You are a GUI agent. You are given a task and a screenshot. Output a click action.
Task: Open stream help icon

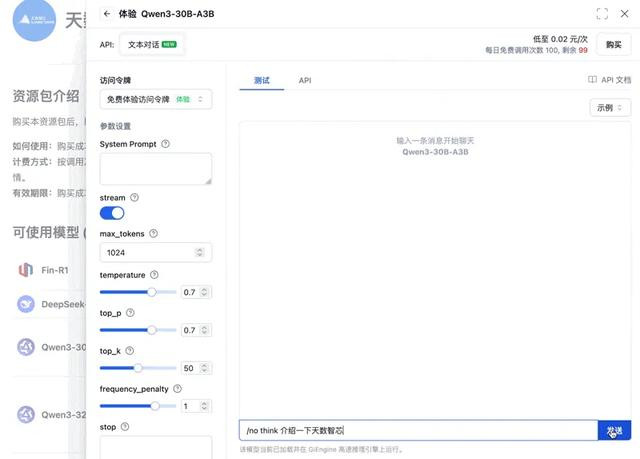134,197
